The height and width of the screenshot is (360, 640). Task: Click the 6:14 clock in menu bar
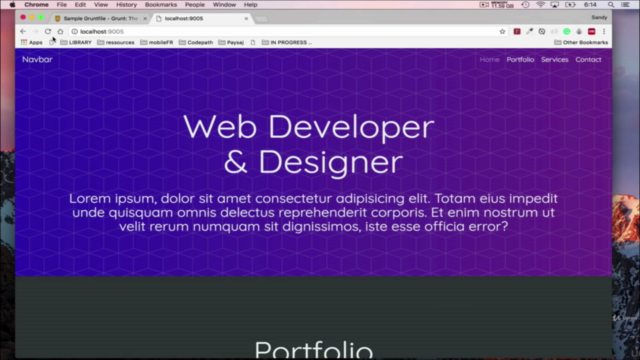coord(590,4)
